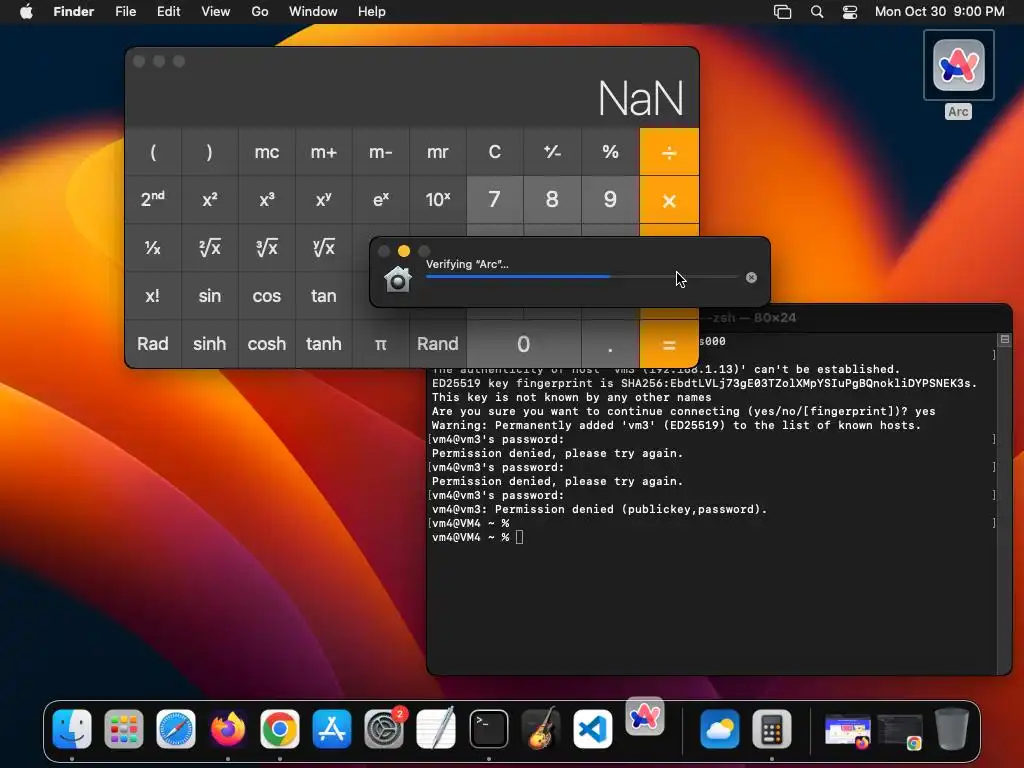The height and width of the screenshot is (768, 1024).
Task: Click the equals key in Calculator
Action: pos(669,344)
